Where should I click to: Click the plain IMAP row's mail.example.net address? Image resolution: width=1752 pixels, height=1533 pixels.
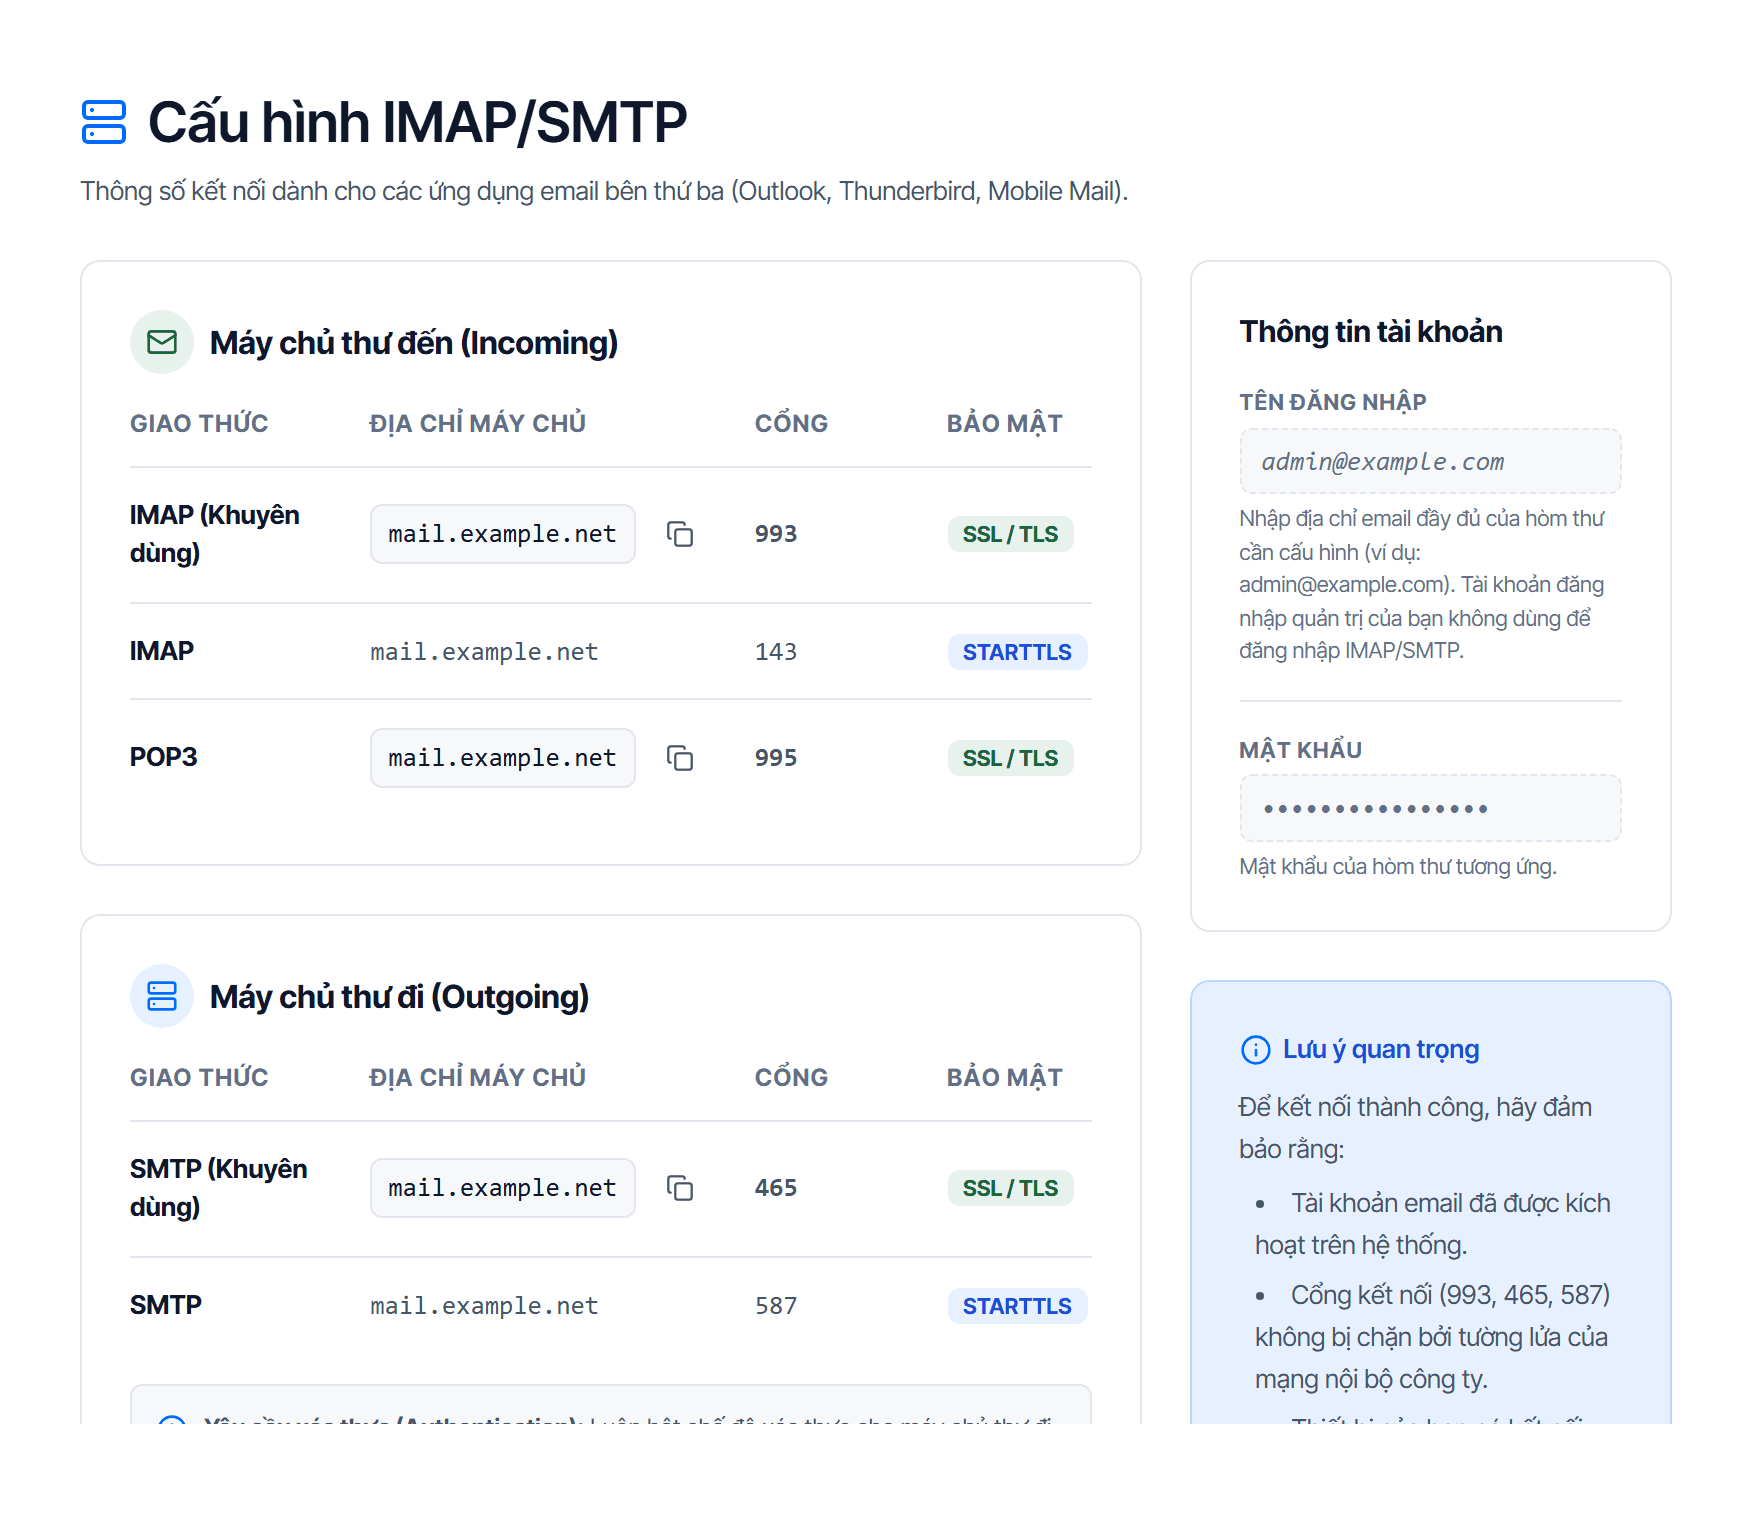(x=484, y=652)
